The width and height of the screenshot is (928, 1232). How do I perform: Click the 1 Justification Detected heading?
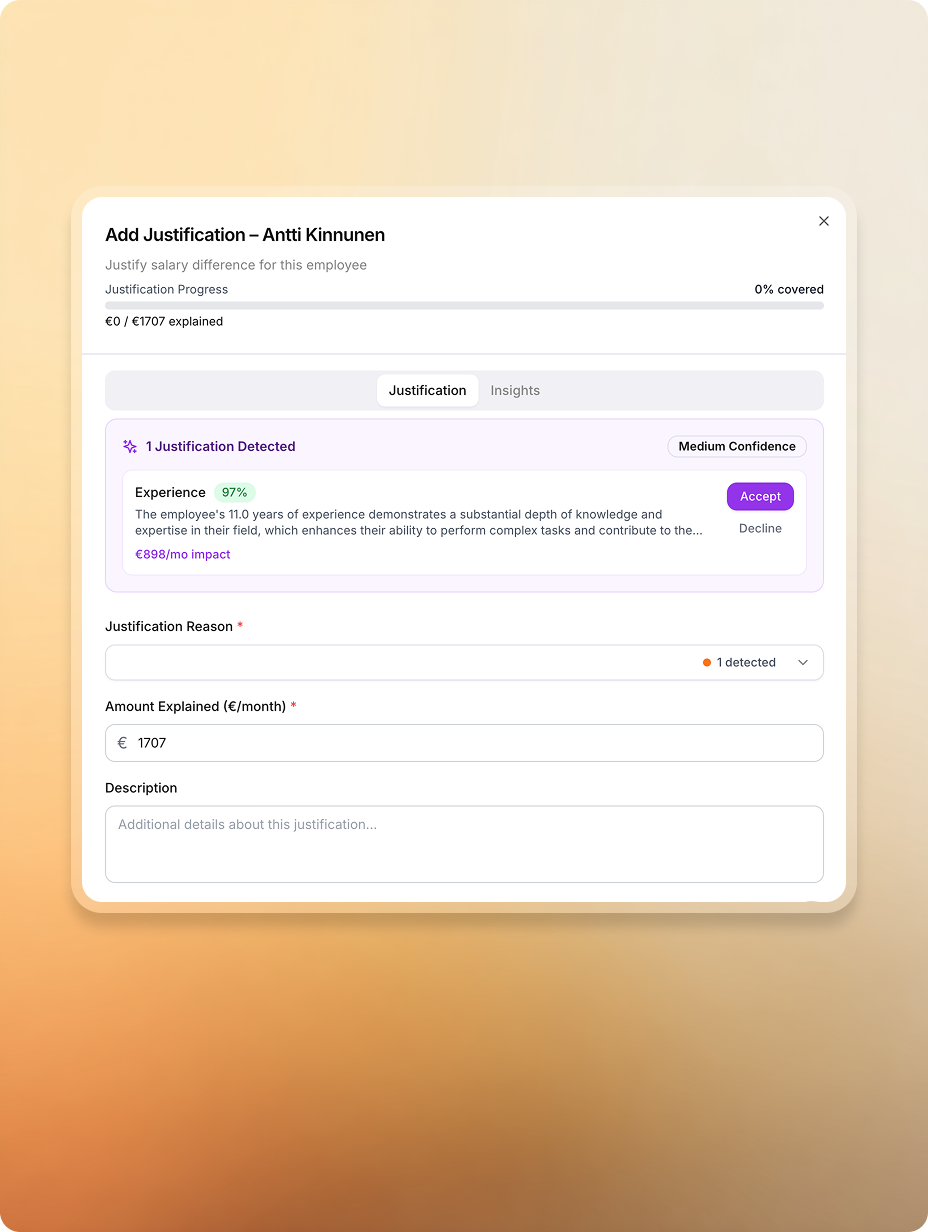click(x=220, y=447)
